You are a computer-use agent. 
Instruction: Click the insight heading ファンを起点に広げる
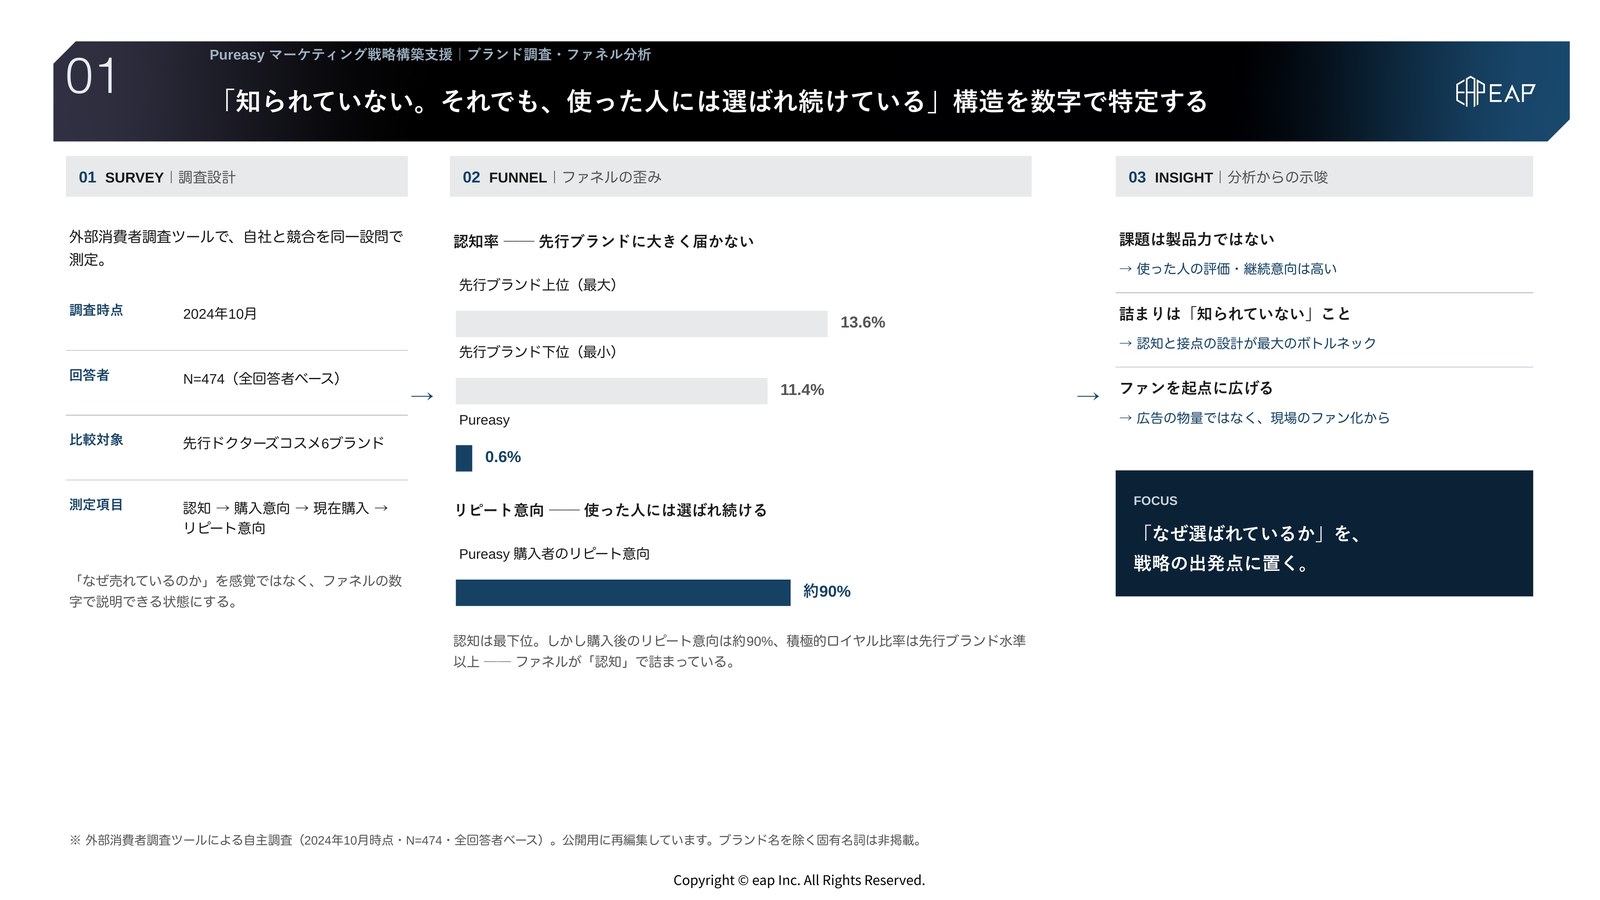[1196, 388]
